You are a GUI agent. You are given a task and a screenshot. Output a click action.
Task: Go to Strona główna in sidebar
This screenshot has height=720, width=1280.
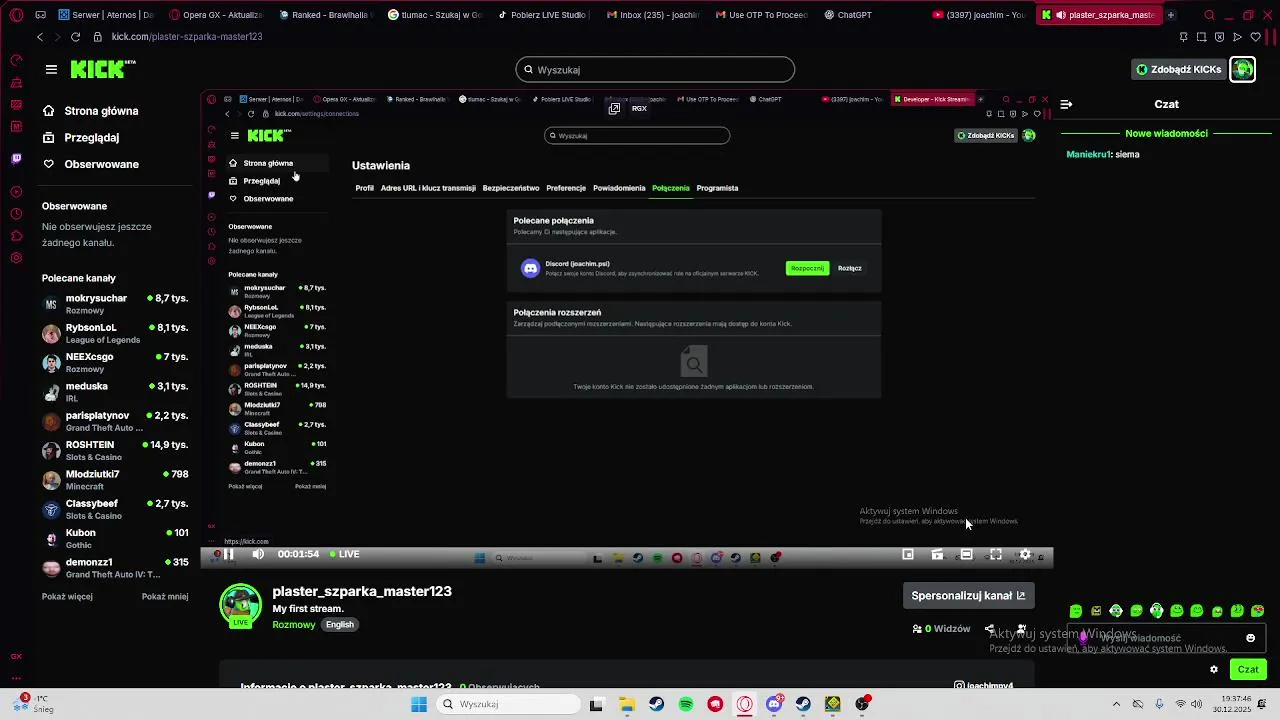click(x=91, y=111)
